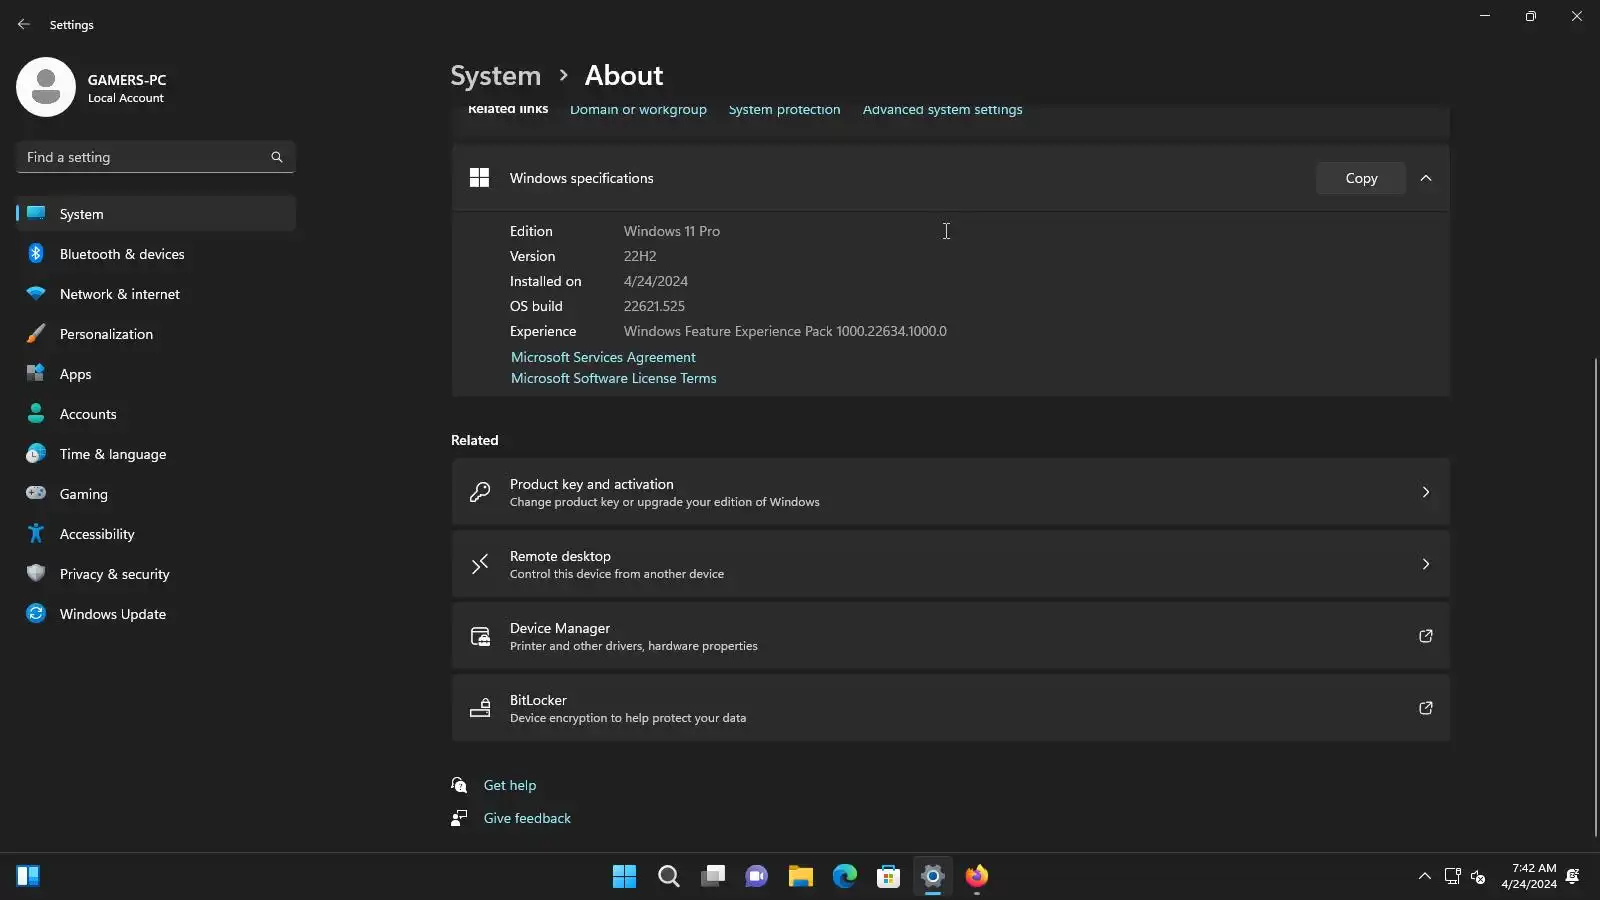The height and width of the screenshot is (900, 1600).
Task: Open the Widgets panel from the taskbar
Action: pos(28,876)
